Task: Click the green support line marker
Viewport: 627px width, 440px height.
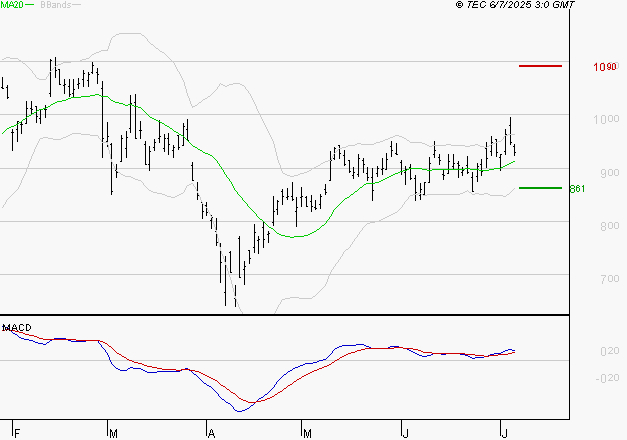Action: click(x=540, y=188)
